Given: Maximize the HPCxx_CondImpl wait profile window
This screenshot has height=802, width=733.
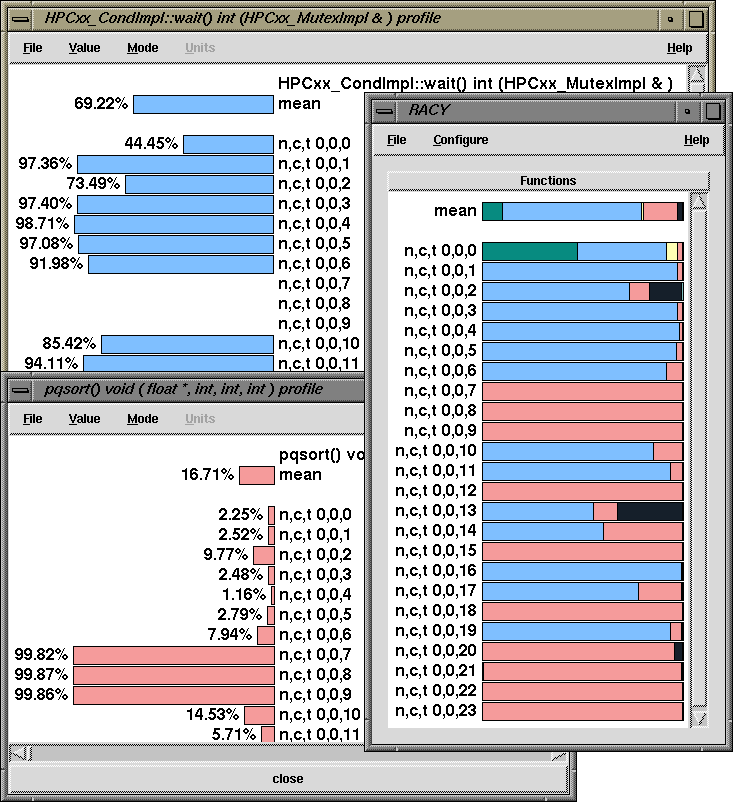Looking at the screenshot, I should point(696,18).
